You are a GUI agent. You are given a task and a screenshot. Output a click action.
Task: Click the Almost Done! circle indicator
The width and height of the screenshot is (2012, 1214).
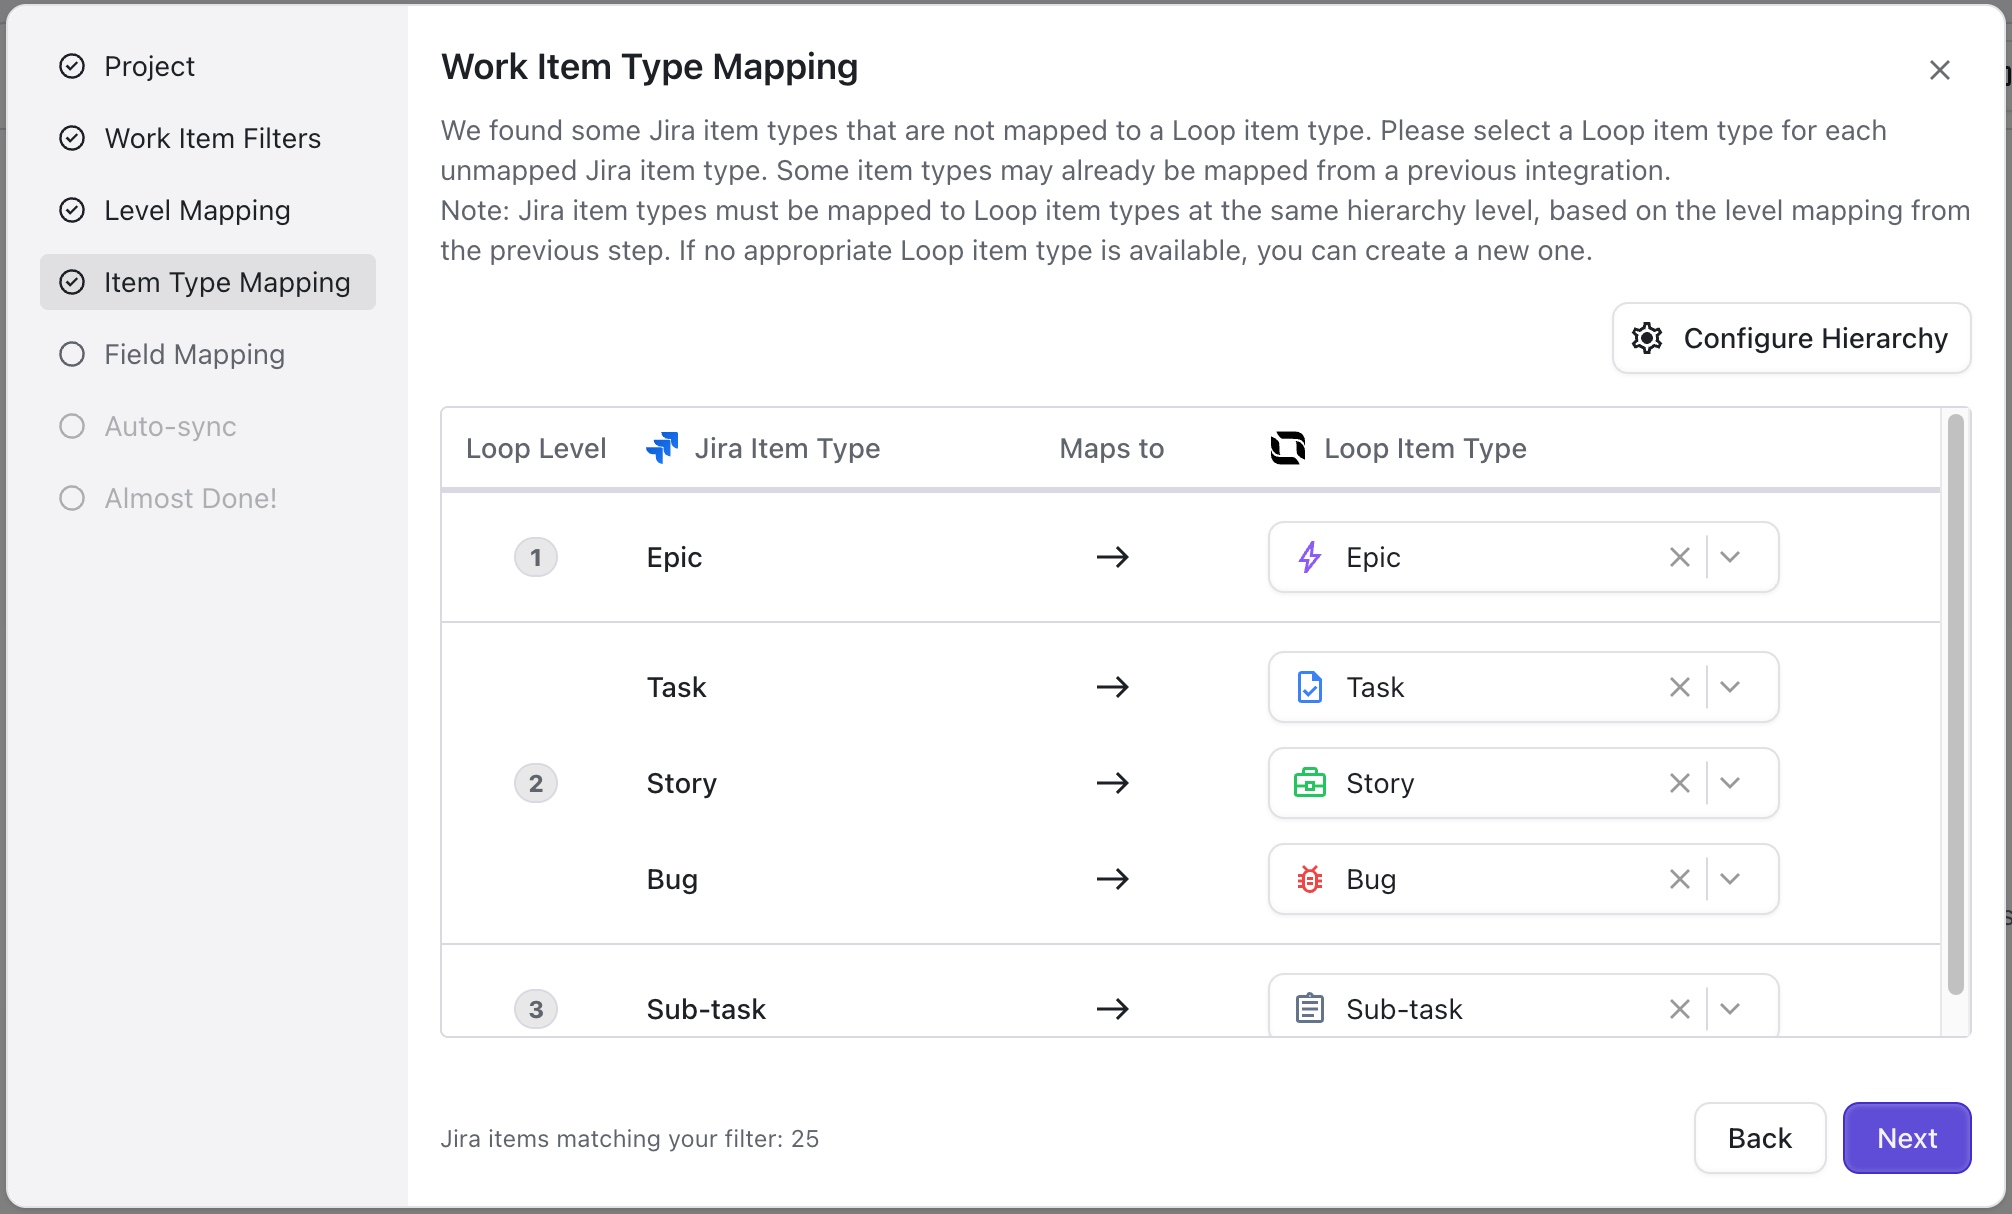click(x=72, y=498)
